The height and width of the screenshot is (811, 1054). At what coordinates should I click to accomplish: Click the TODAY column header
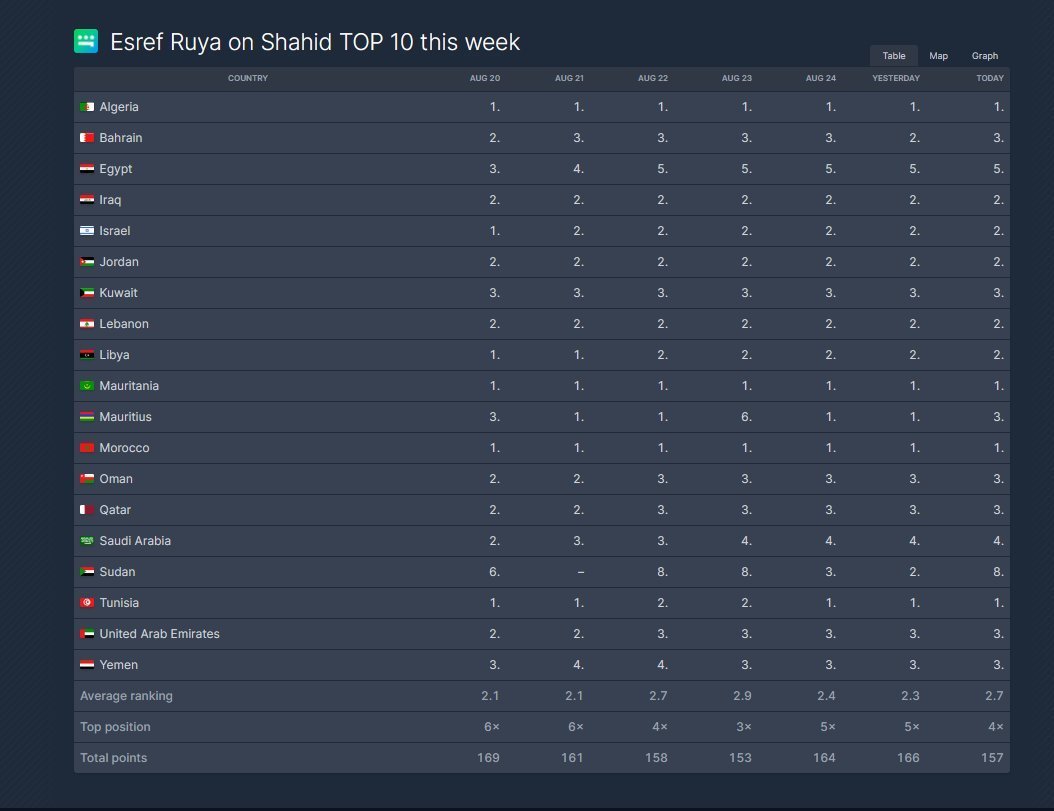click(989, 78)
